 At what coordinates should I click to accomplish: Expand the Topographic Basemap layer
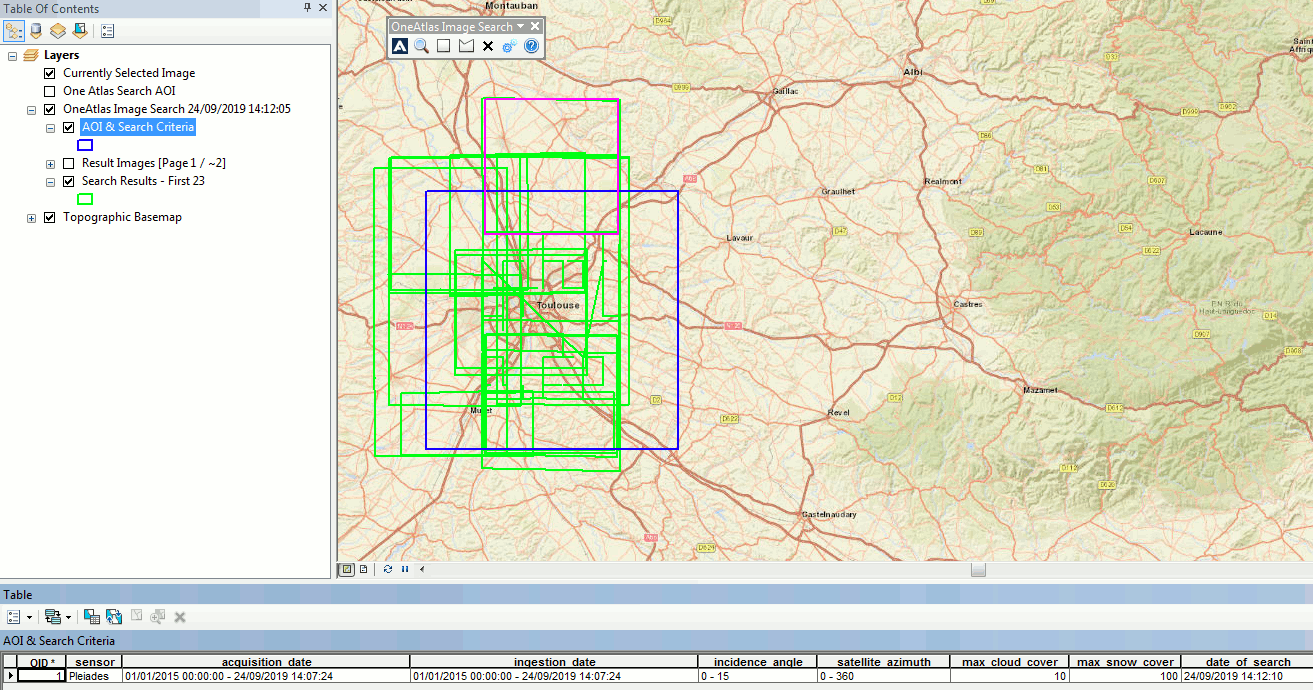click(x=31, y=217)
